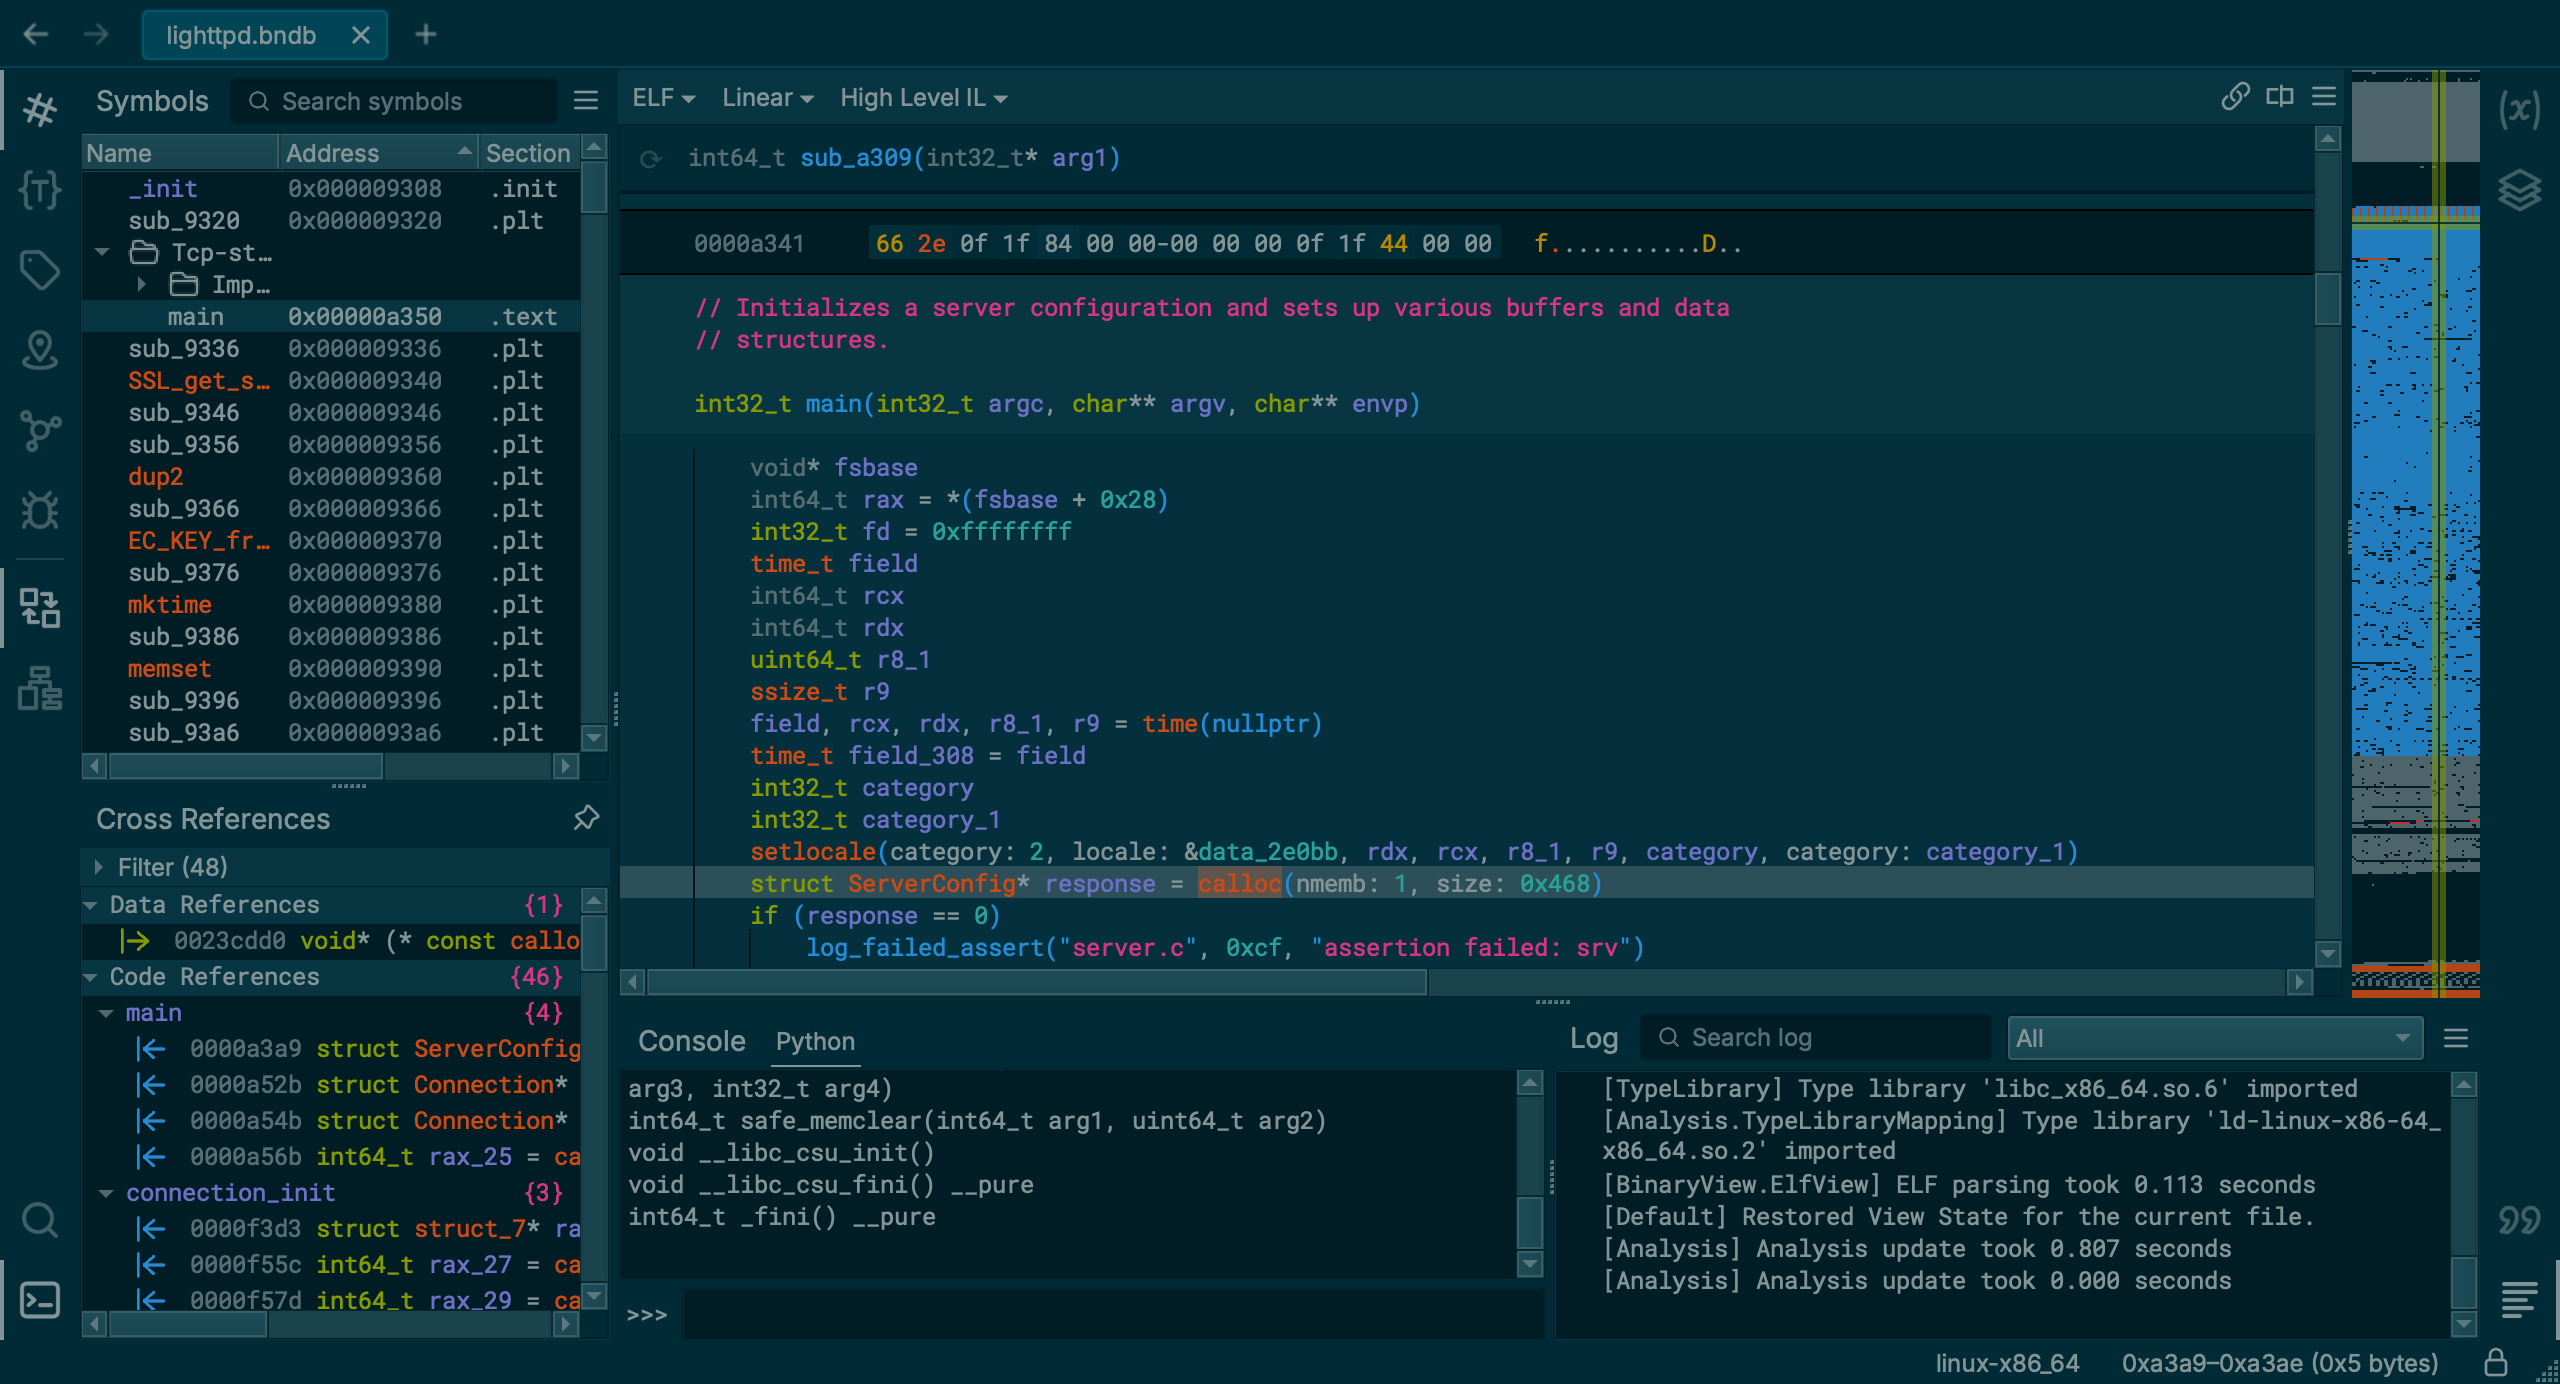Collapse the Tcp-st folder in symbols
The width and height of the screenshot is (2560, 1384).
point(102,252)
